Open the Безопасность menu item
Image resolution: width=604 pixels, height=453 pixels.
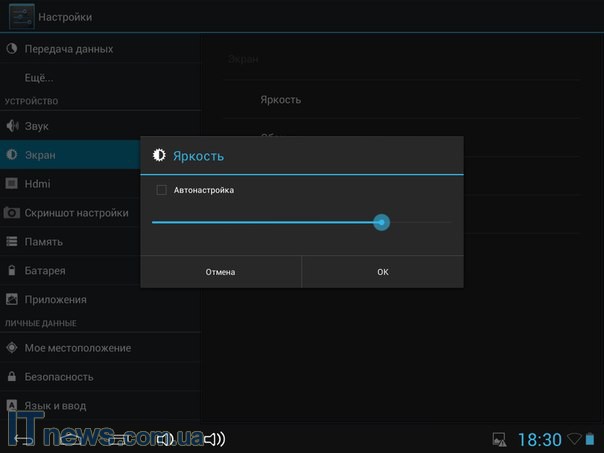click(59, 377)
